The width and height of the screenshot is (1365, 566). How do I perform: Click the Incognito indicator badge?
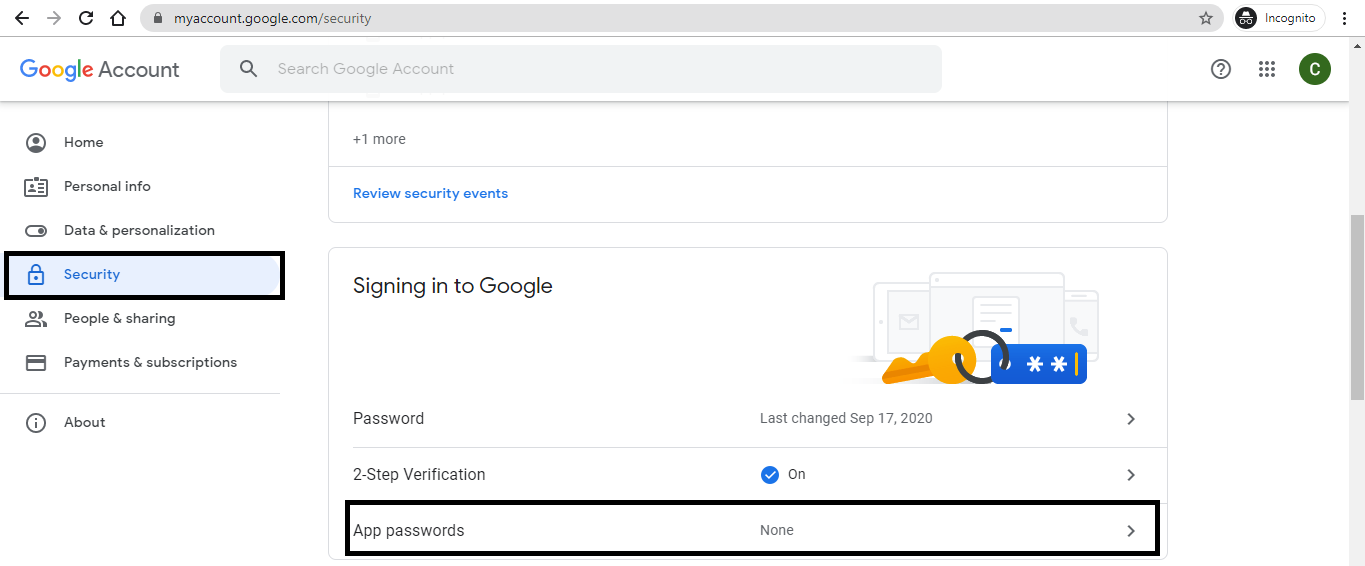coord(1279,18)
